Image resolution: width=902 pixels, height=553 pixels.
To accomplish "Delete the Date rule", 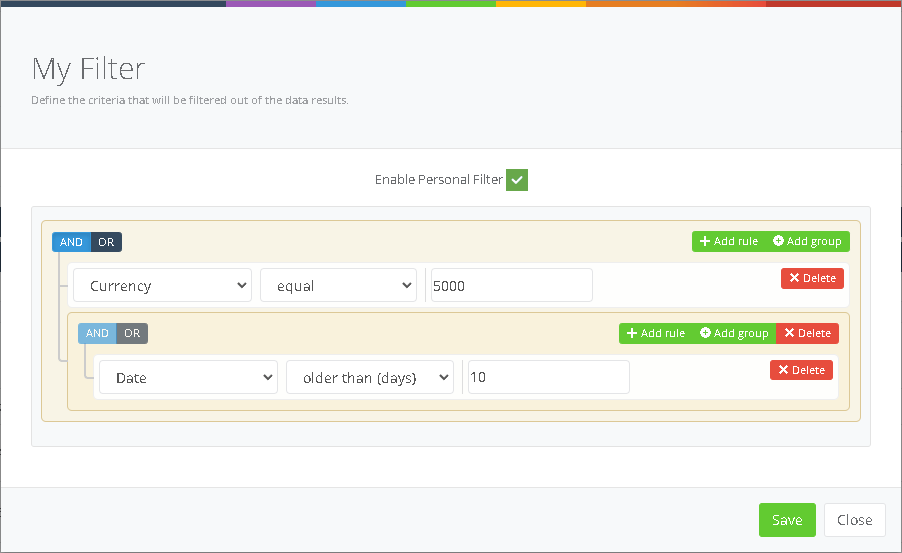I will pos(801,371).
